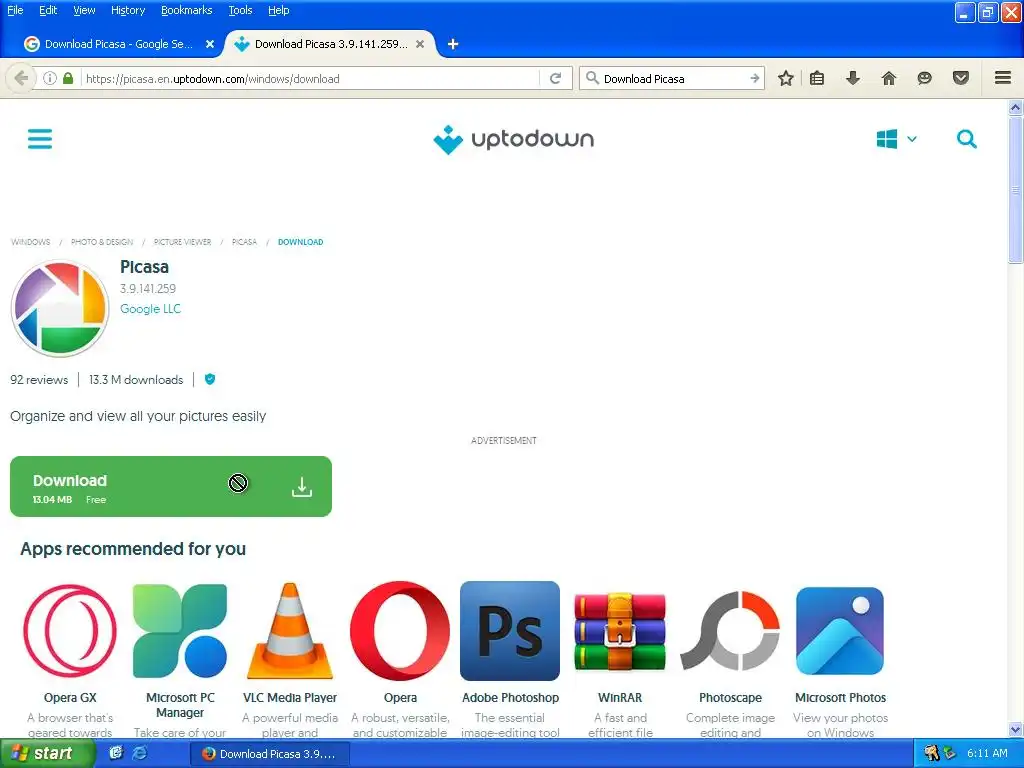This screenshot has height=768, width=1024.
Task: Click the 92 reviews text
Action: tap(39, 380)
